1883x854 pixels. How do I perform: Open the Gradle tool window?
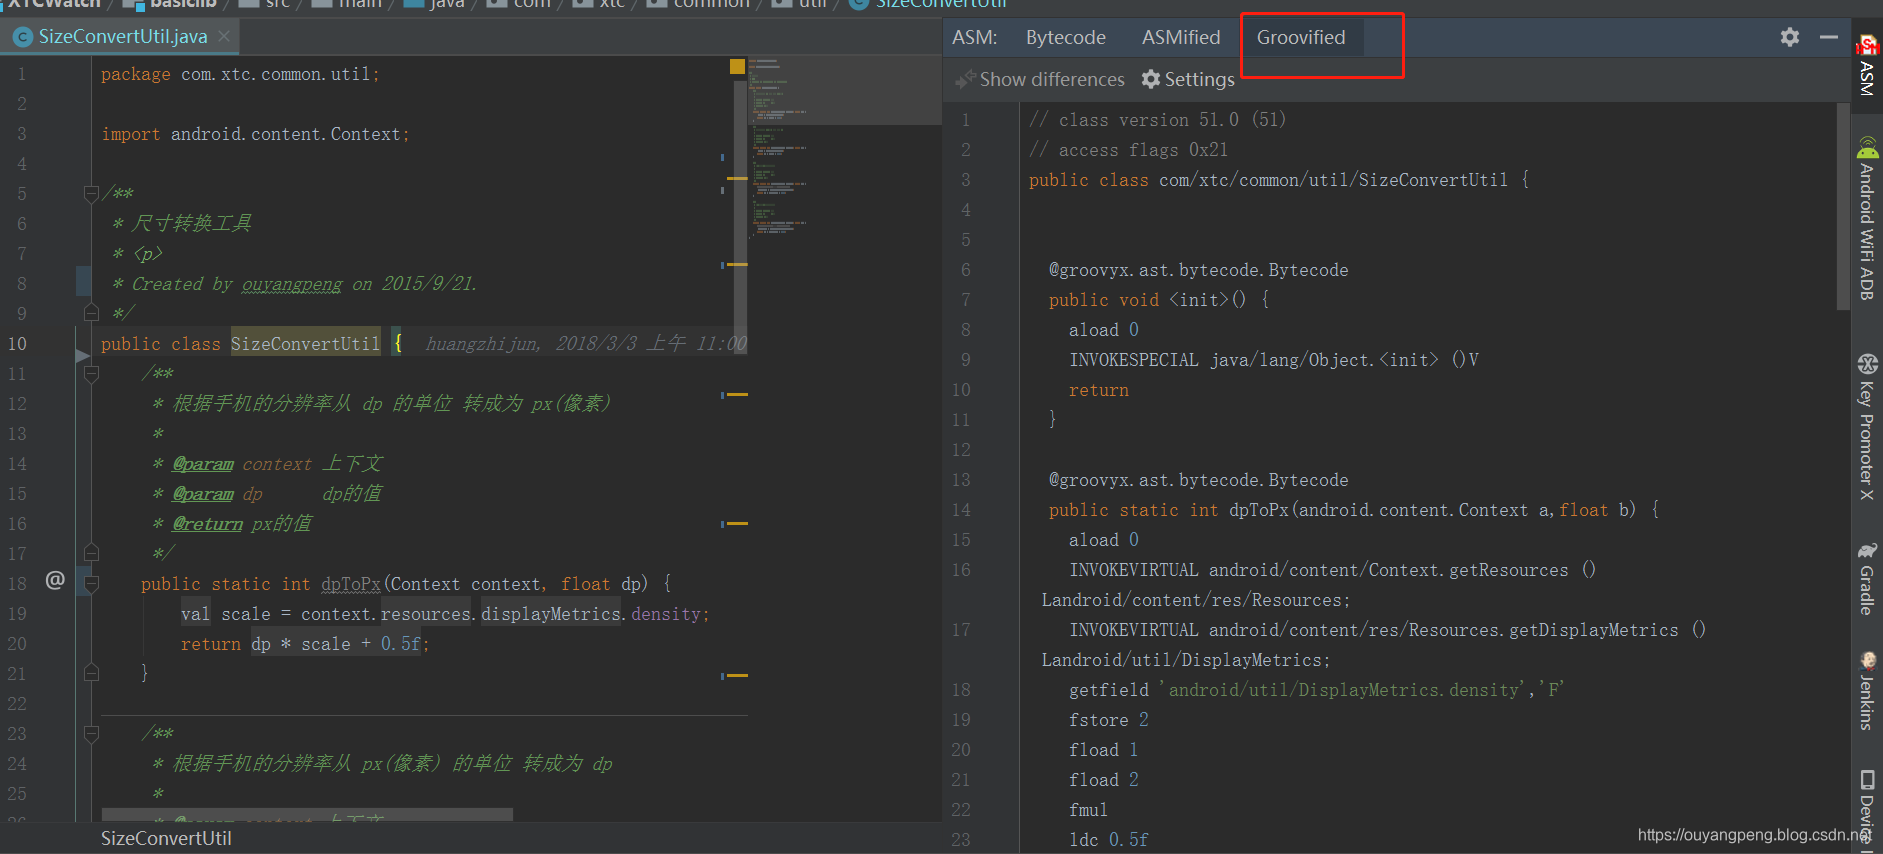[1867, 578]
